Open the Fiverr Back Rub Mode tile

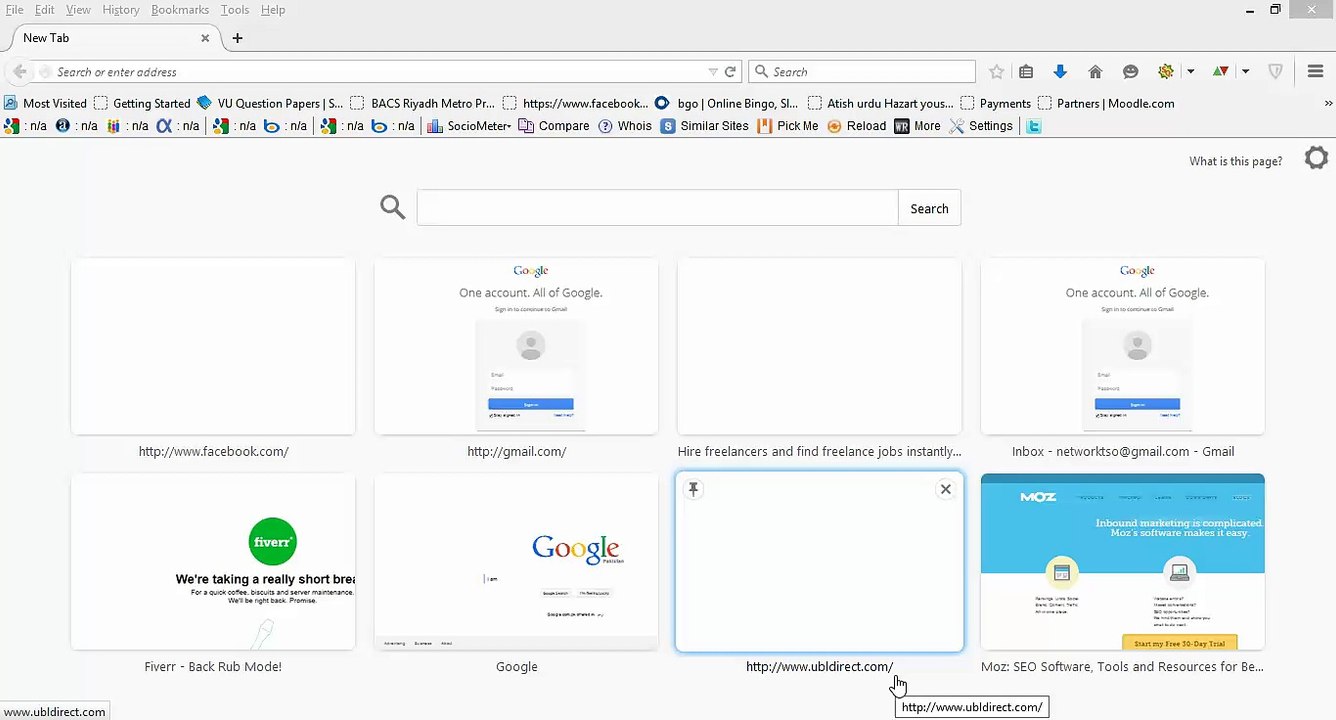click(213, 562)
